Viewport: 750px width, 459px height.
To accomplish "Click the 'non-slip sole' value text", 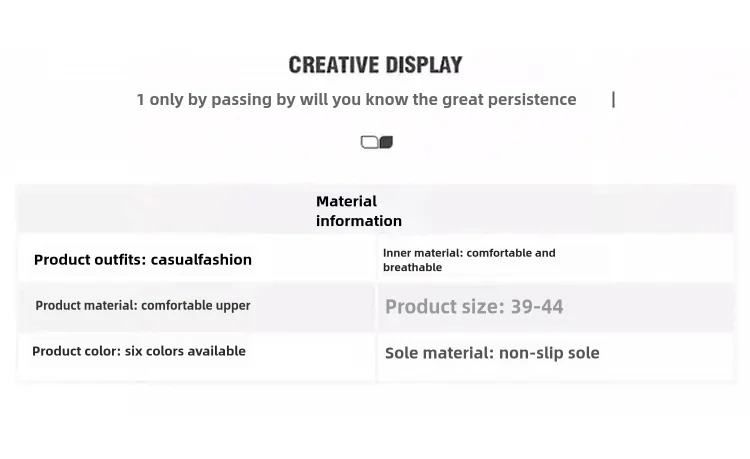I will point(549,353).
